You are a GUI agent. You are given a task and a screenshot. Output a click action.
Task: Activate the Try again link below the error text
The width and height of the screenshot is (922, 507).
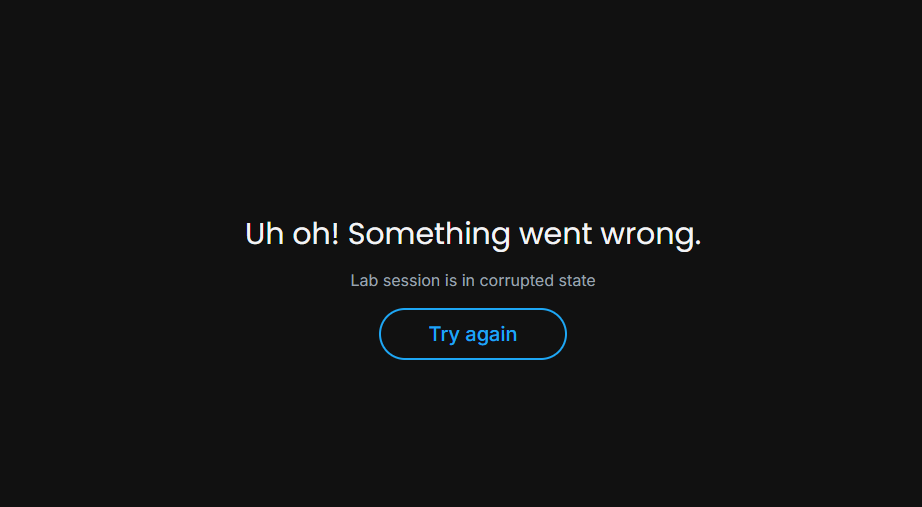(473, 334)
